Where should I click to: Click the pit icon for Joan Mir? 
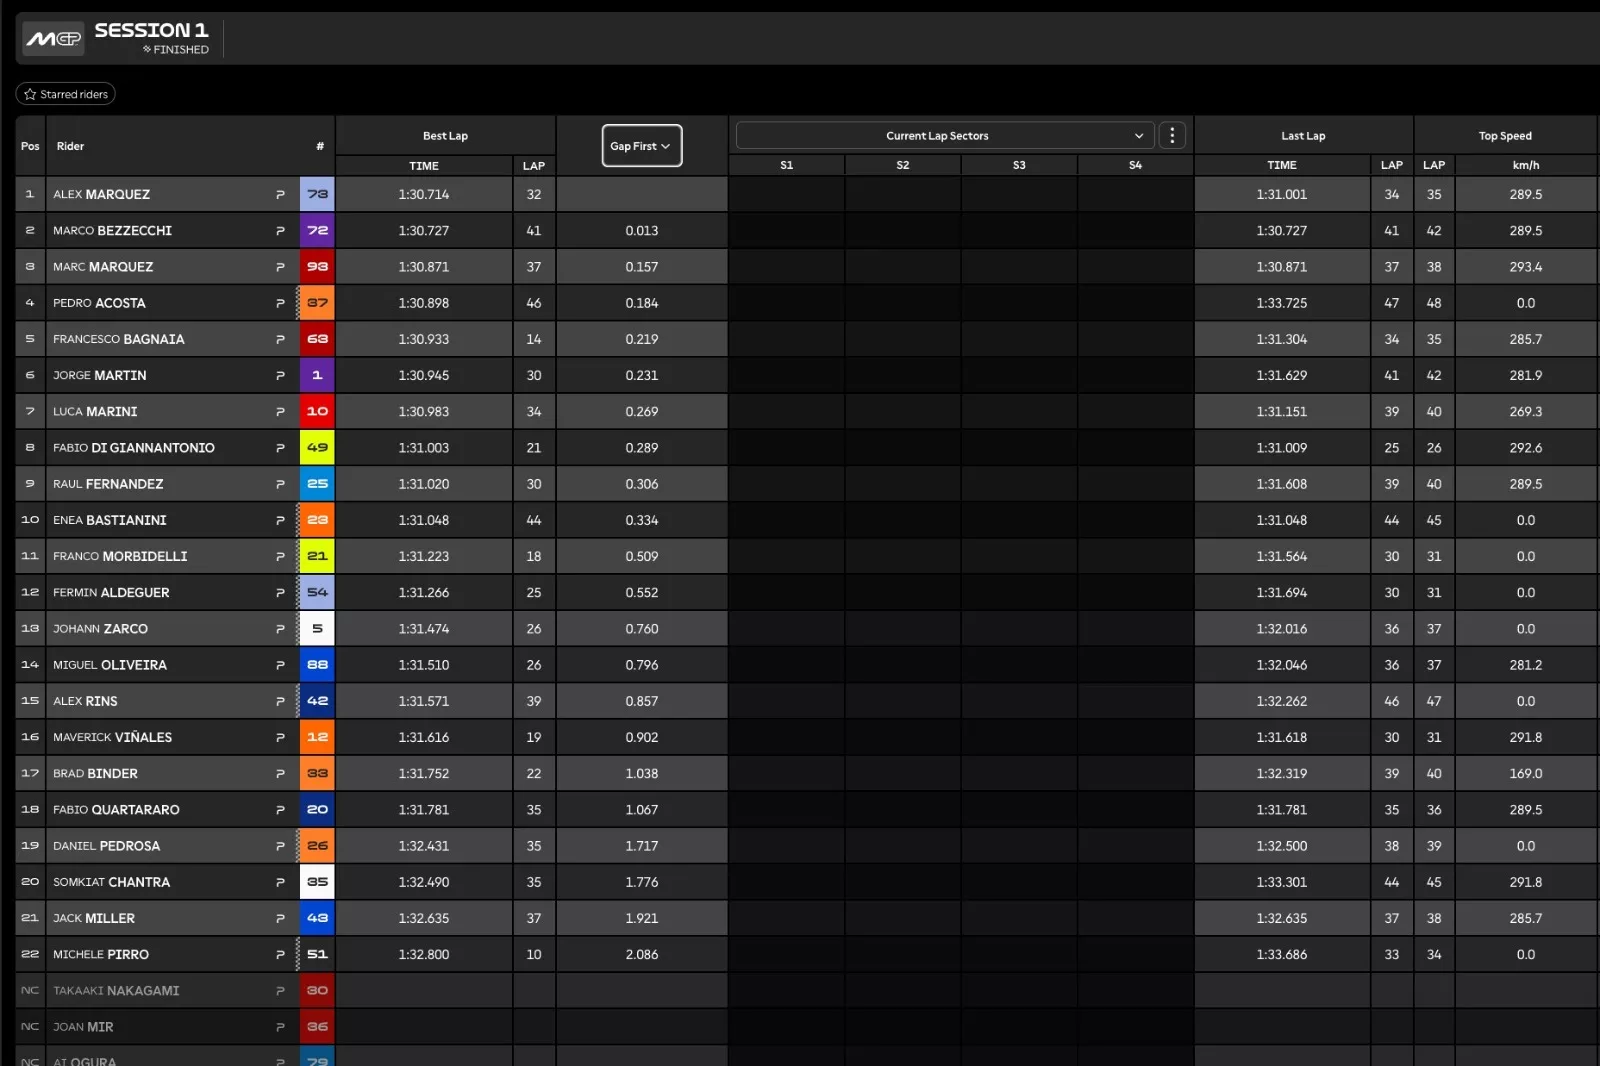[x=280, y=1027]
